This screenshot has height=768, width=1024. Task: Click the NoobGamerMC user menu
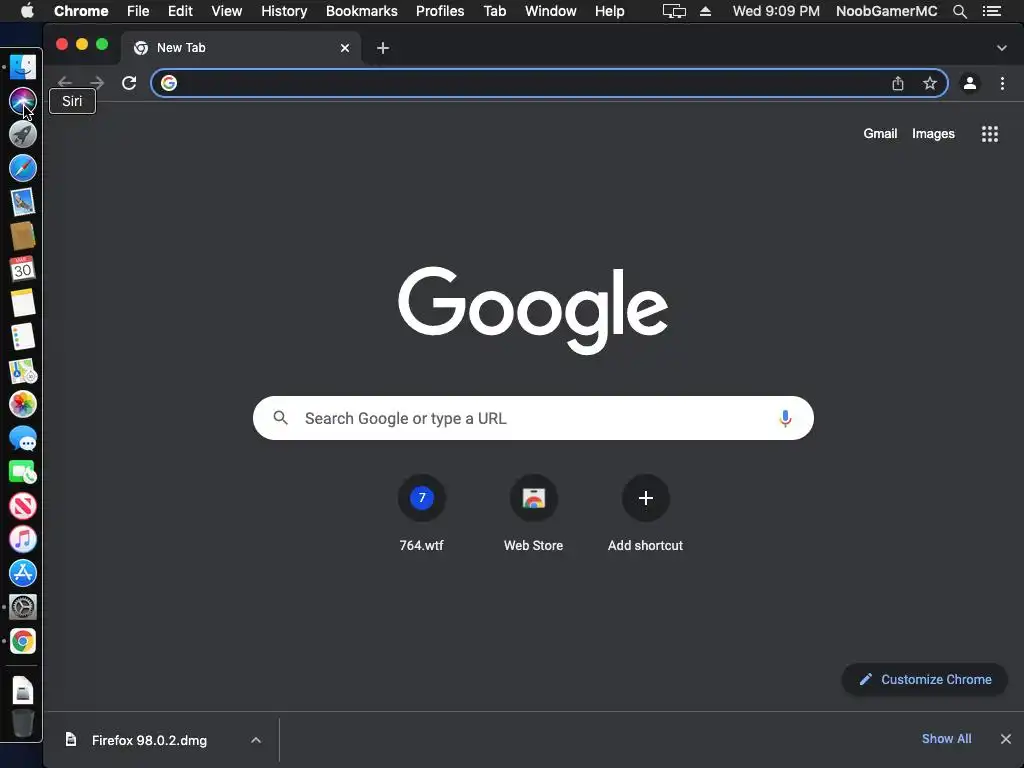886,11
